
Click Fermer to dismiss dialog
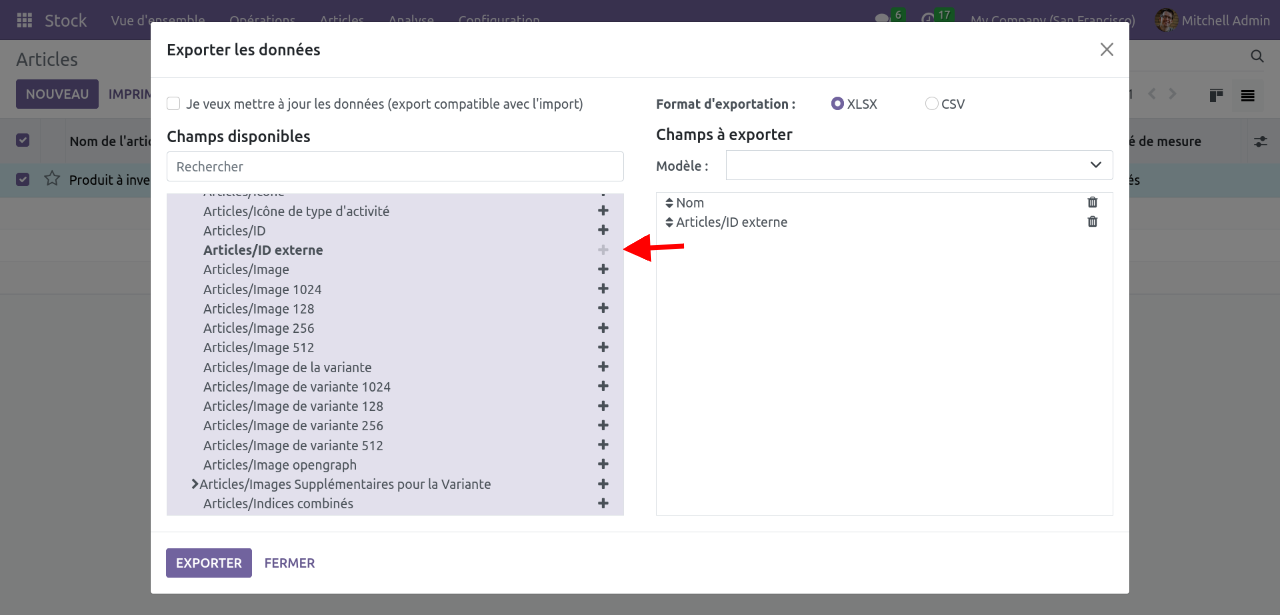click(x=289, y=563)
